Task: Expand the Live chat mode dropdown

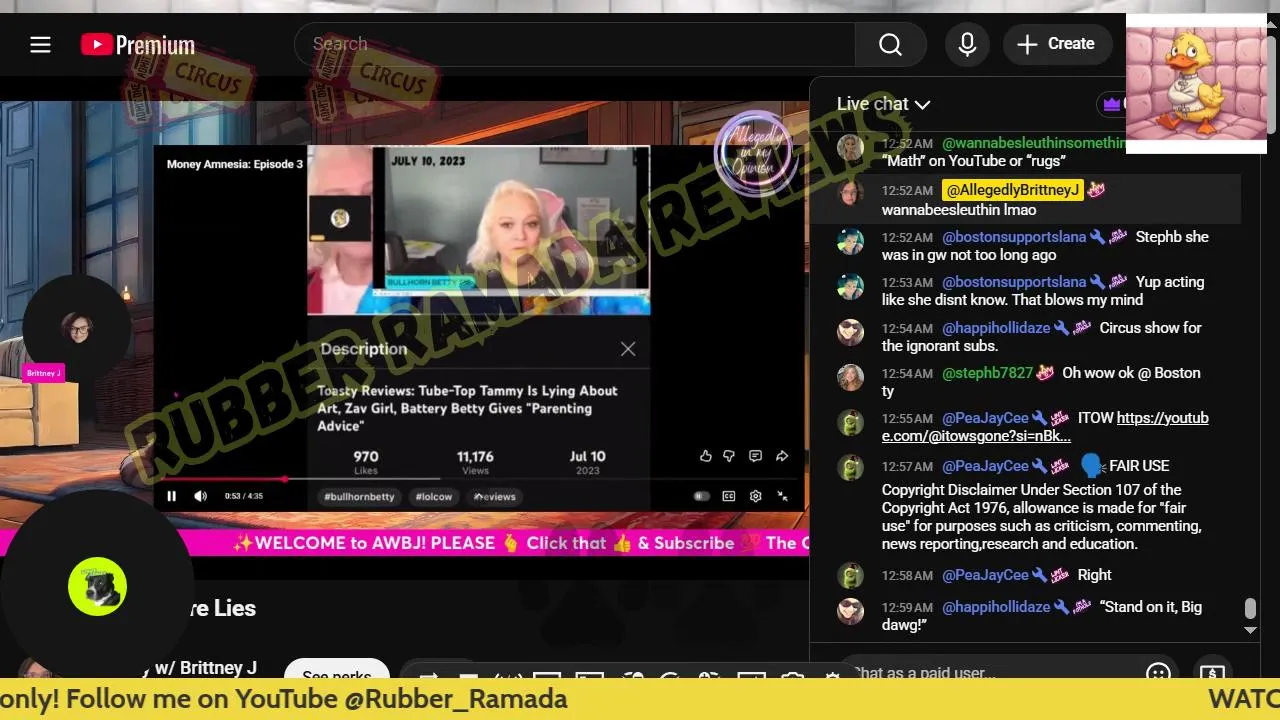Action: (x=884, y=104)
